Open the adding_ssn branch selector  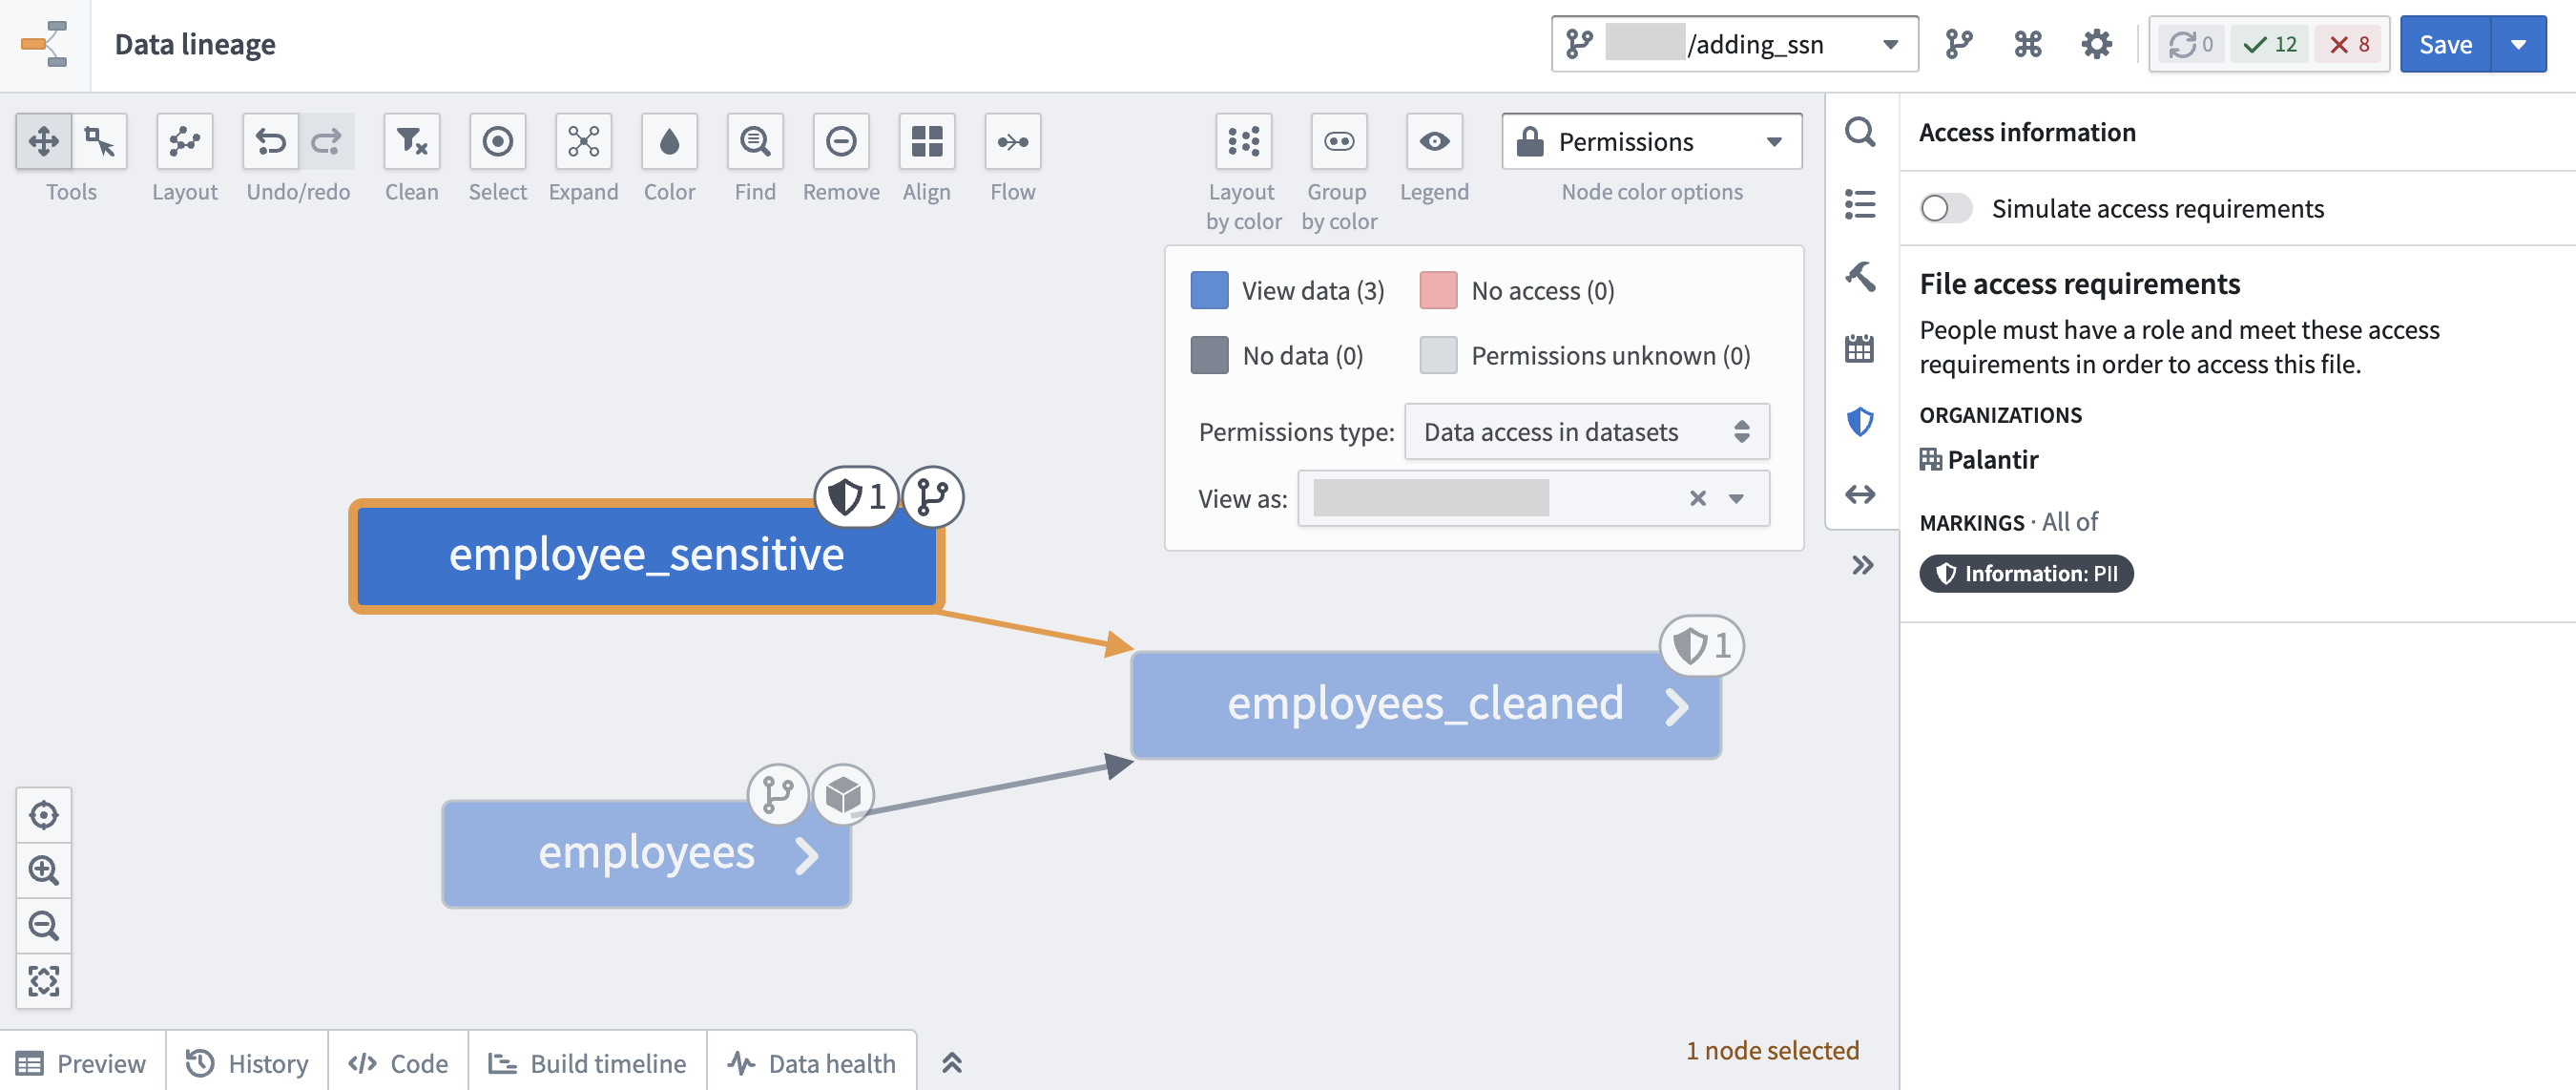click(x=1734, y=44)
